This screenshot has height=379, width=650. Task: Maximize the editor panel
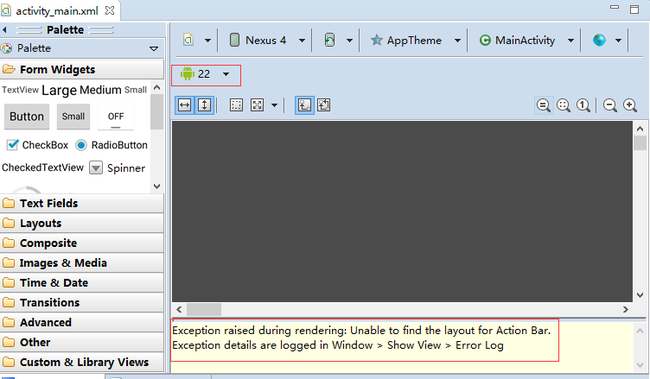[634, 9]
